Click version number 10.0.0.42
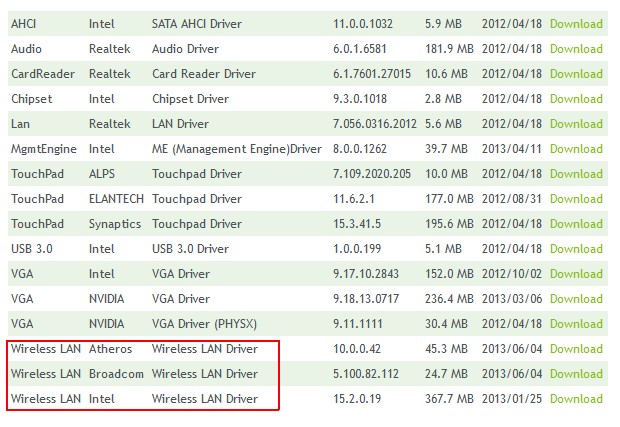 coord(357,349)
